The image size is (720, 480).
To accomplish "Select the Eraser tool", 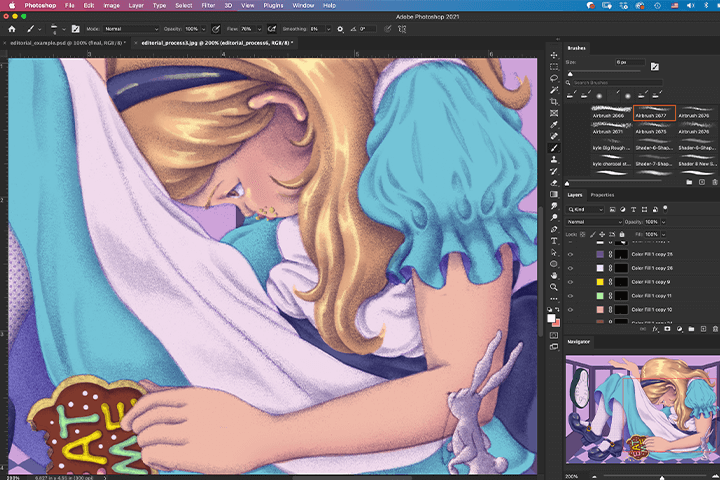I will [x=554, y=183].
